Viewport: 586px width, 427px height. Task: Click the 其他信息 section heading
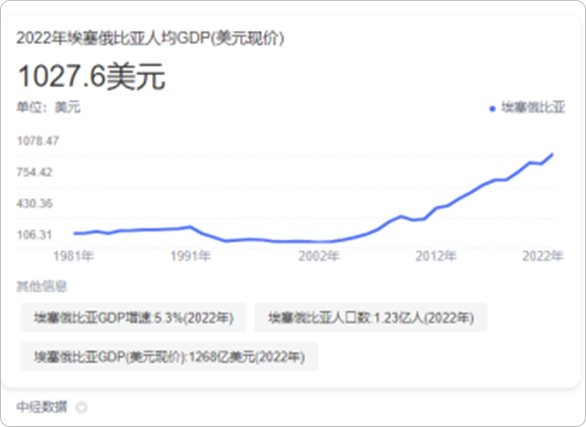tap(41, 286)
